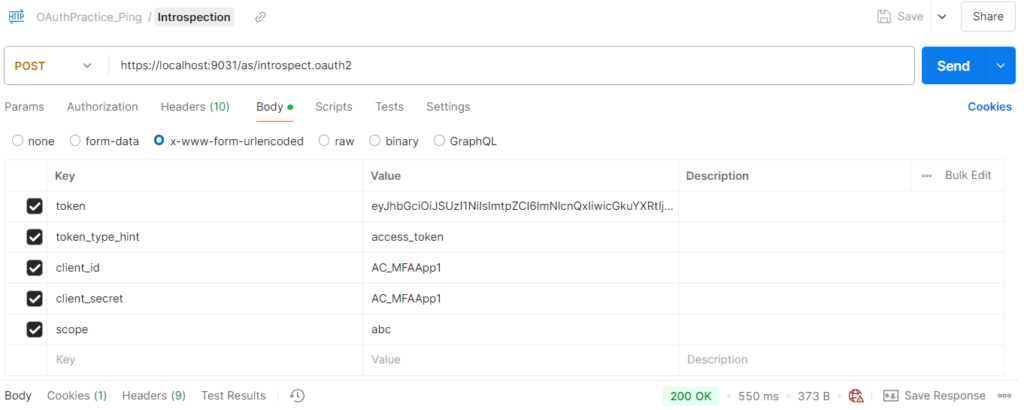Image resolution: width=1024 pixels, height=410 pixels.
Task: Click the red globe network icon
Action: pos(856,396)
